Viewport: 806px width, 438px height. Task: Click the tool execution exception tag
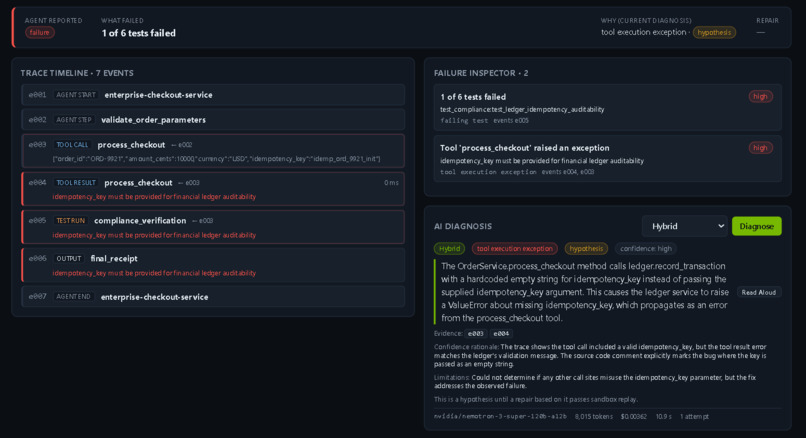click(515, 249)
